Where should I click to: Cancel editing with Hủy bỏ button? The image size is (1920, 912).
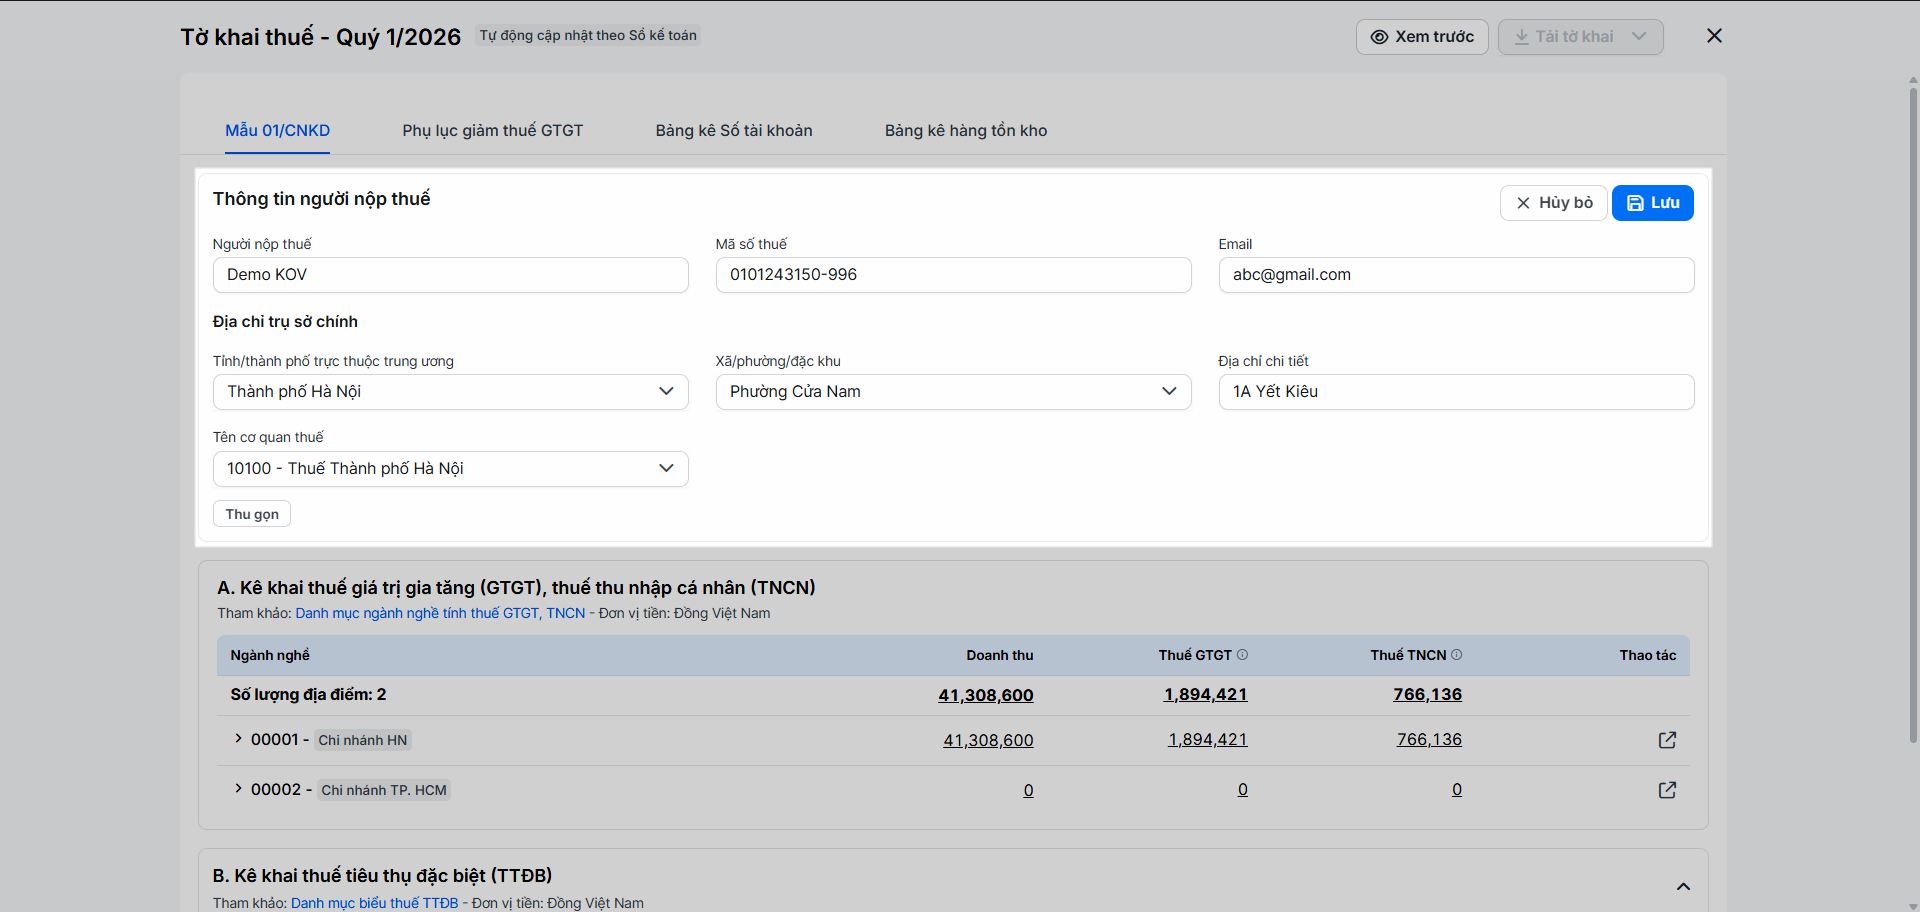(x=1553, y=203)
